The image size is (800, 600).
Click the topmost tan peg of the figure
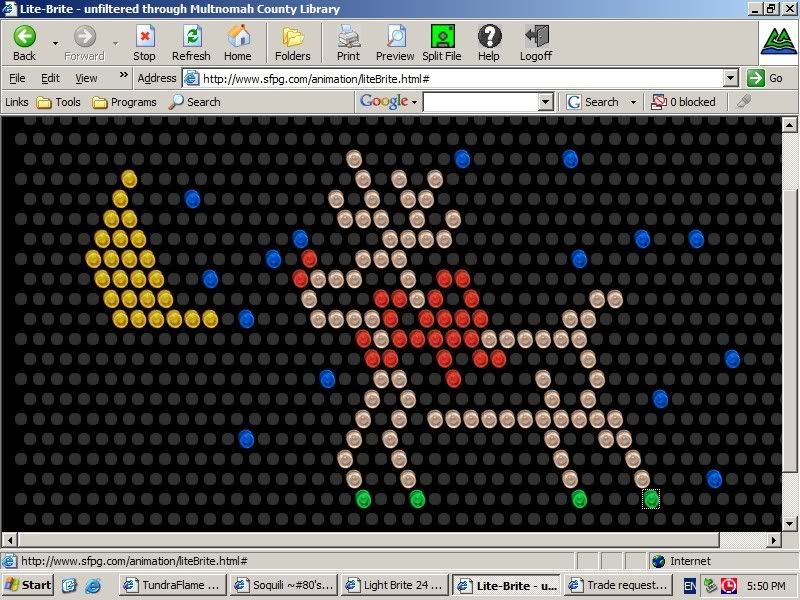pos(354,159)
